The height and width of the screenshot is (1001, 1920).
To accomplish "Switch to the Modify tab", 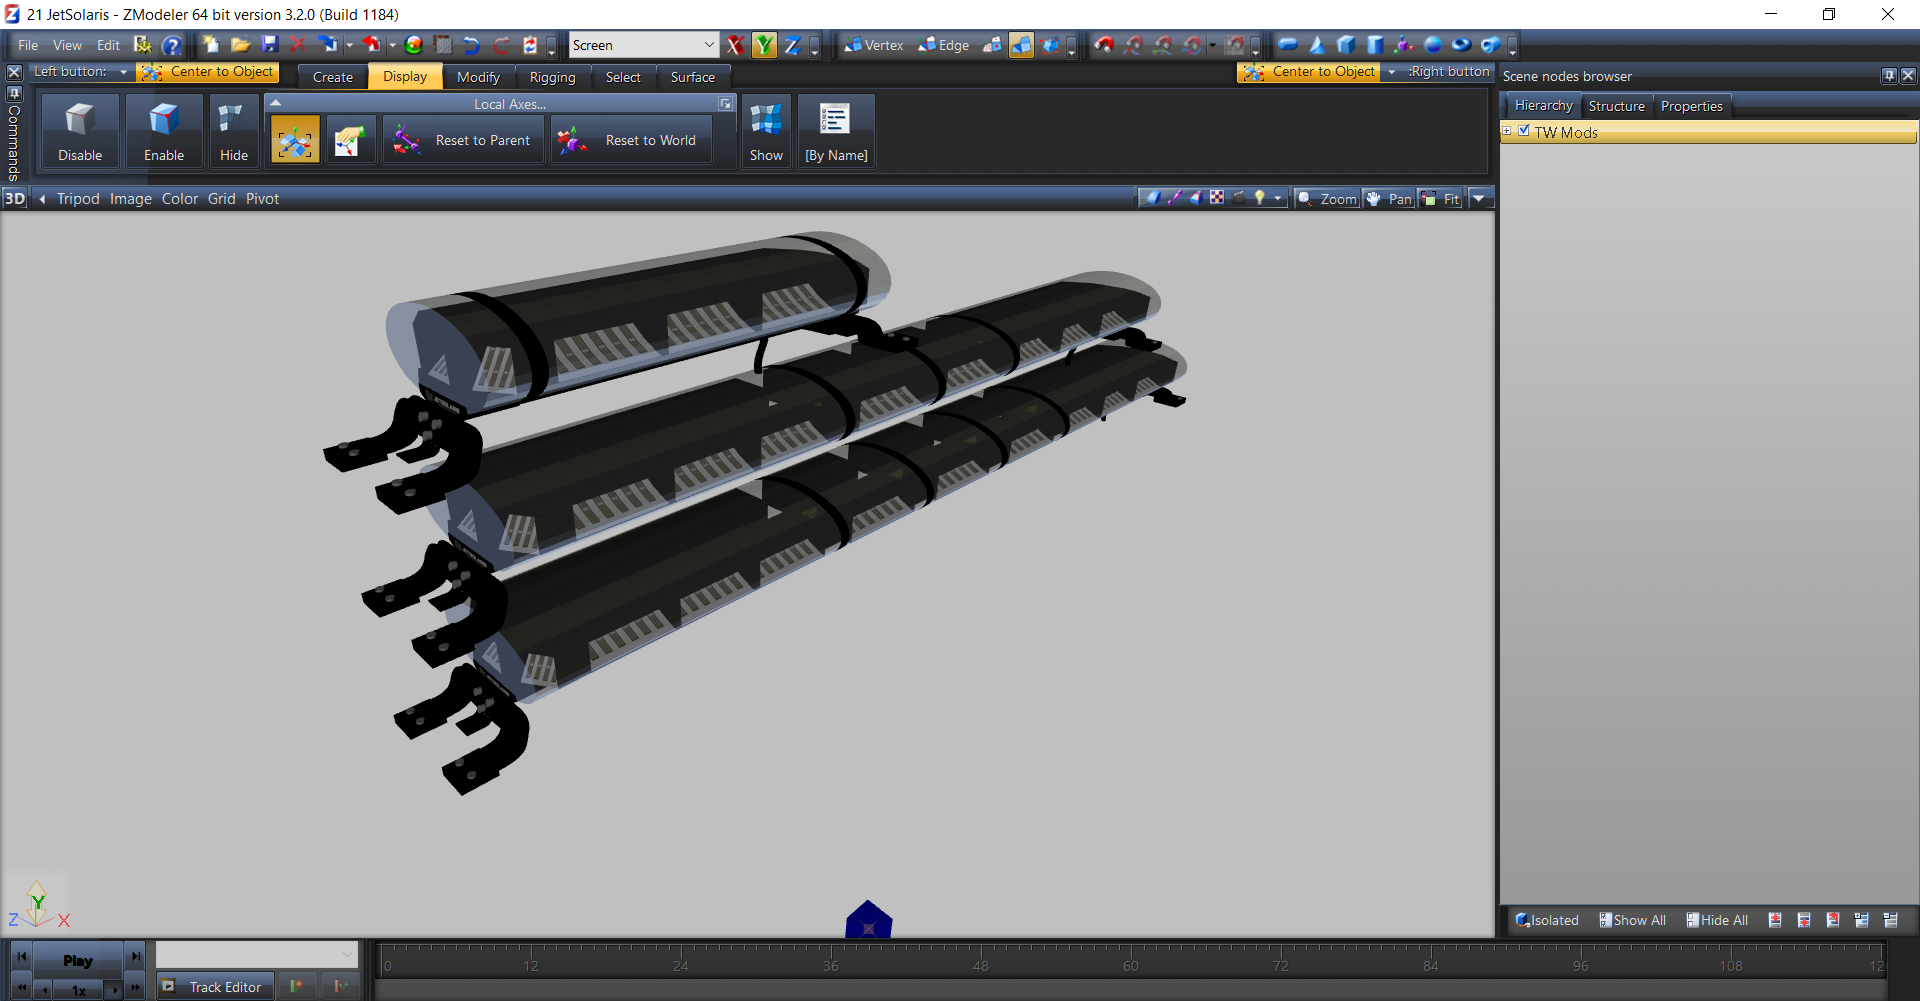I will tap(478, 77).
